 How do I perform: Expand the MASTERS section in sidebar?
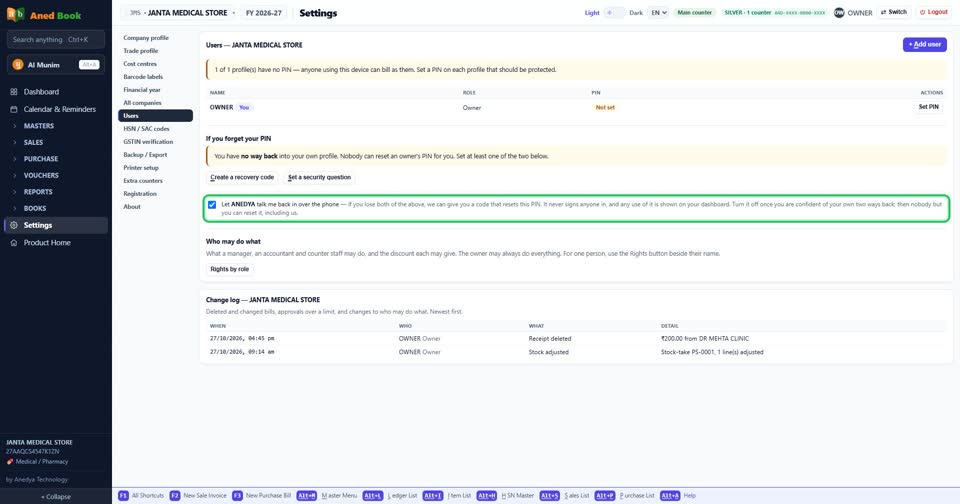tap(39, 126)
